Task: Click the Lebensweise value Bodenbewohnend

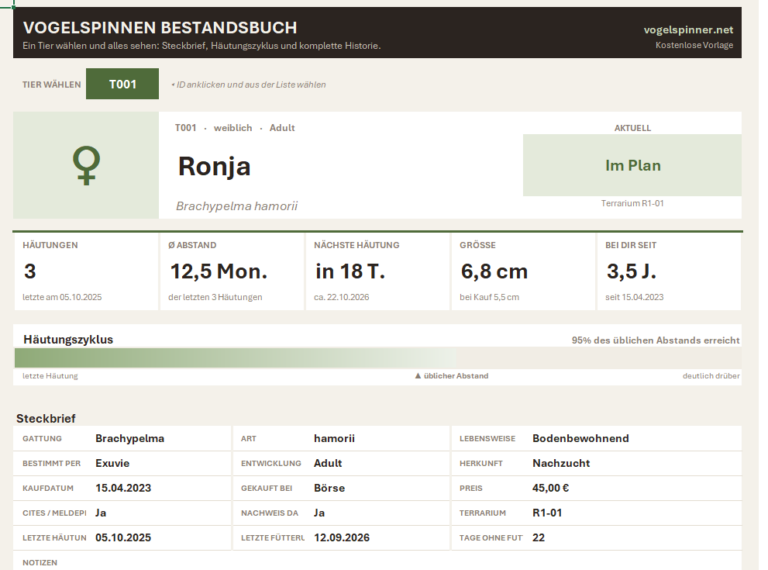Action: pyautogui.click(x=580, y=439)
